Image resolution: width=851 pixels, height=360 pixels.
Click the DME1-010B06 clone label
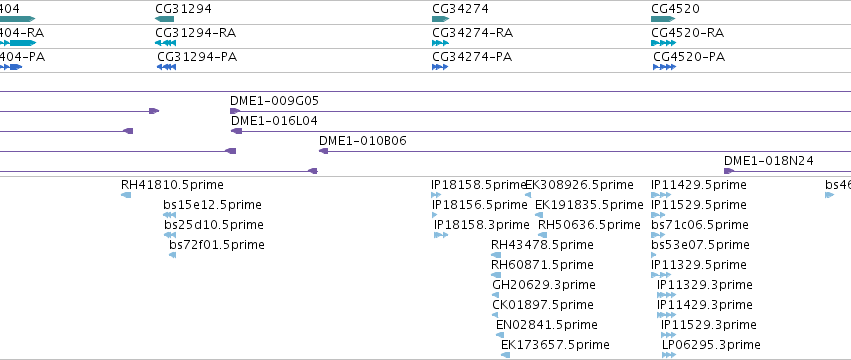tap(363, 141)
